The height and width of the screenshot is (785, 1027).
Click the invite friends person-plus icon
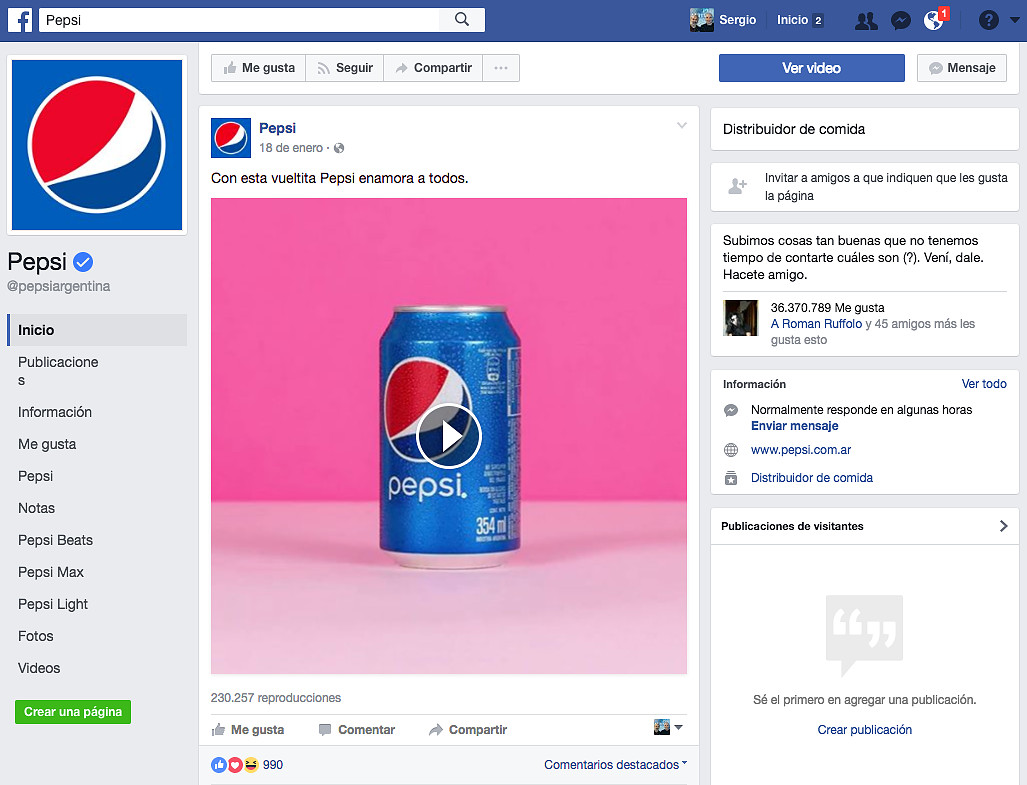coord(738,187)
